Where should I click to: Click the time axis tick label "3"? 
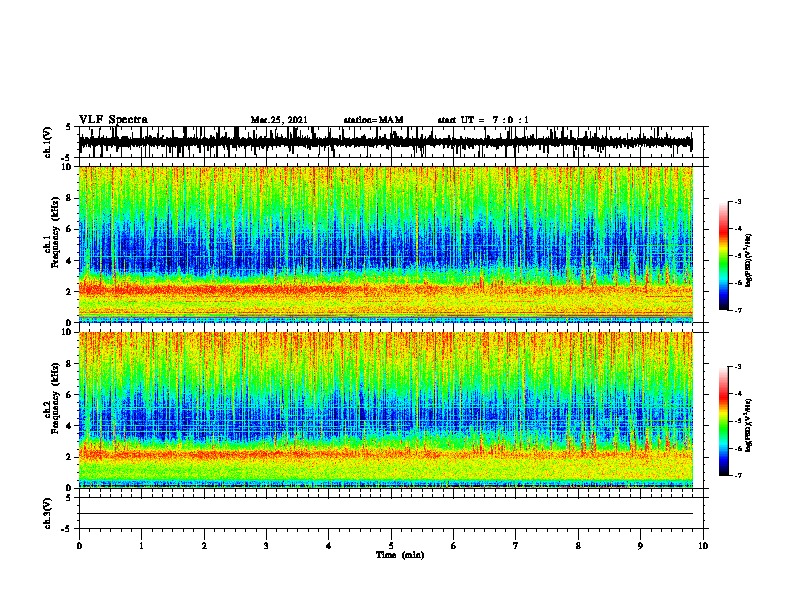(x=266, y=545)
